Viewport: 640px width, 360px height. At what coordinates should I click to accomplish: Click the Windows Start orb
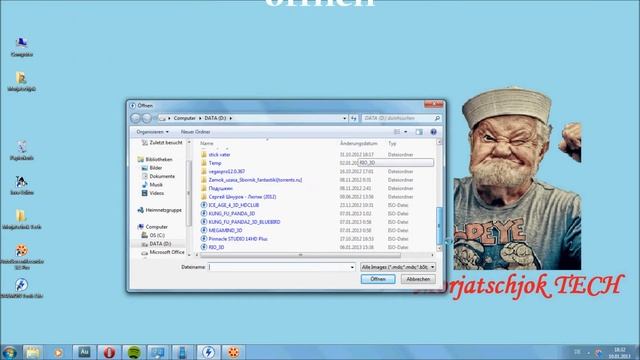click(x=9, y=352)
